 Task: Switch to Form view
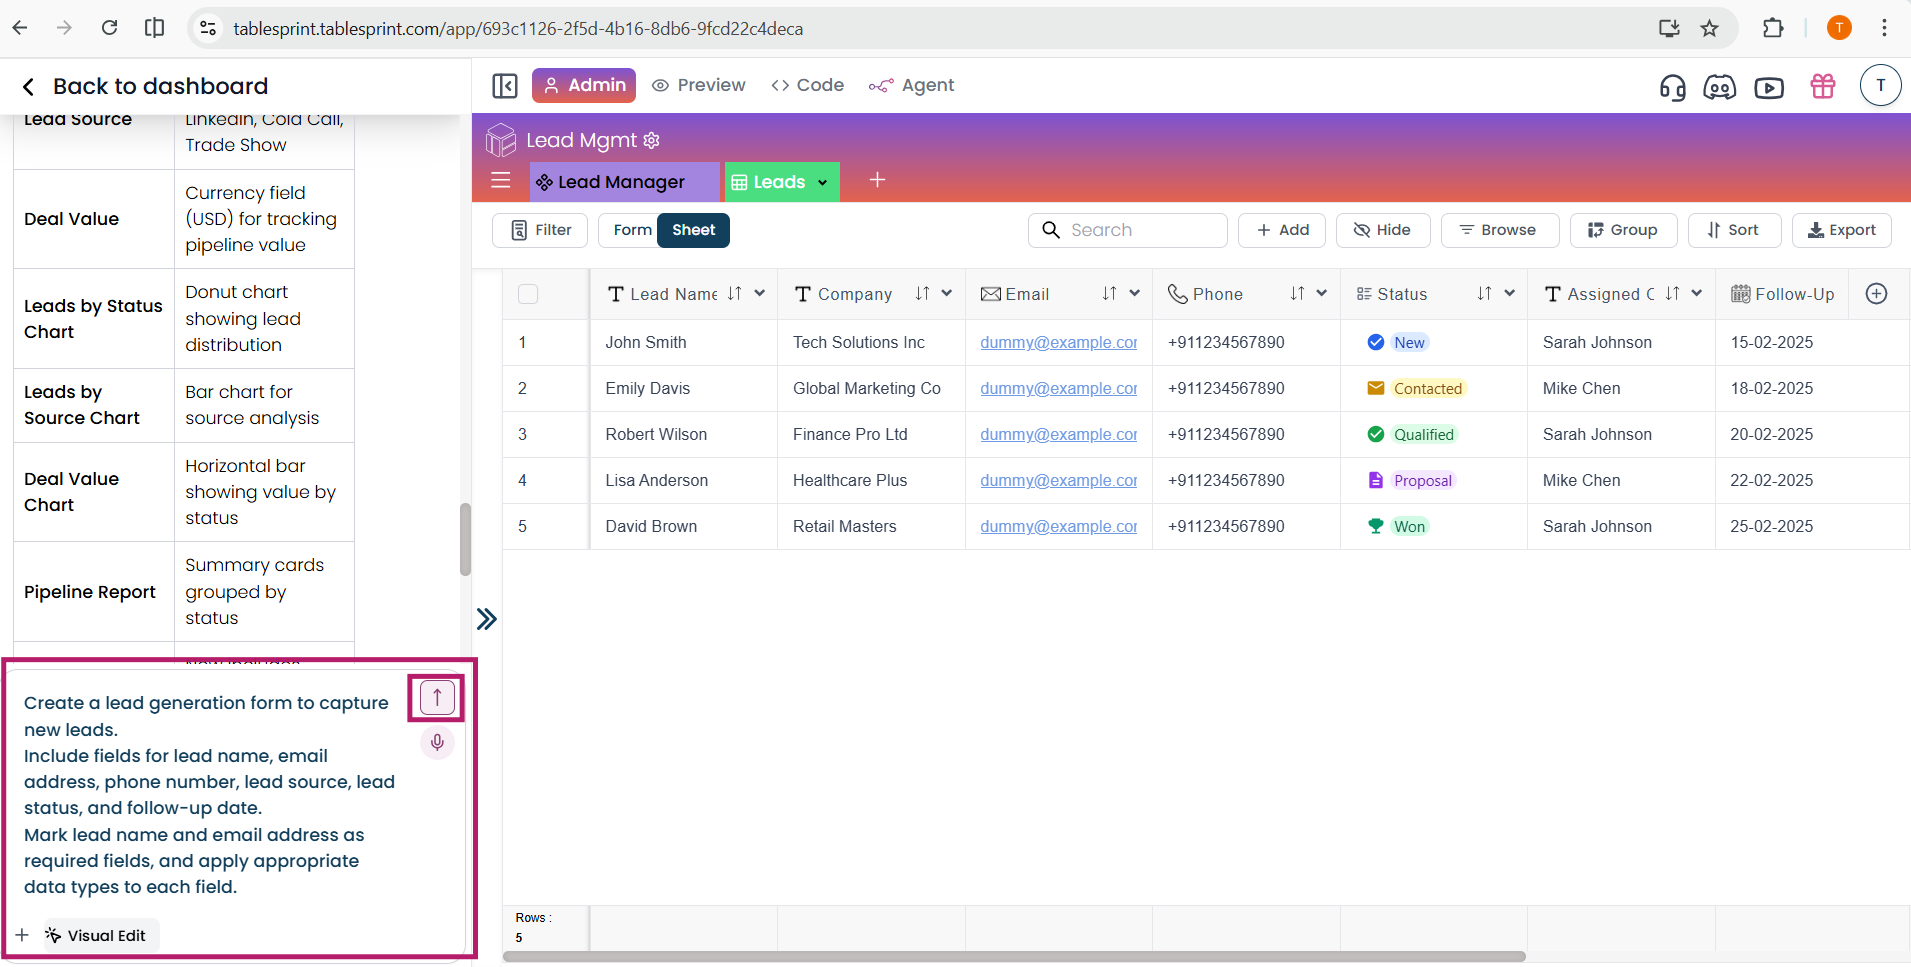[x=632, y=230]
